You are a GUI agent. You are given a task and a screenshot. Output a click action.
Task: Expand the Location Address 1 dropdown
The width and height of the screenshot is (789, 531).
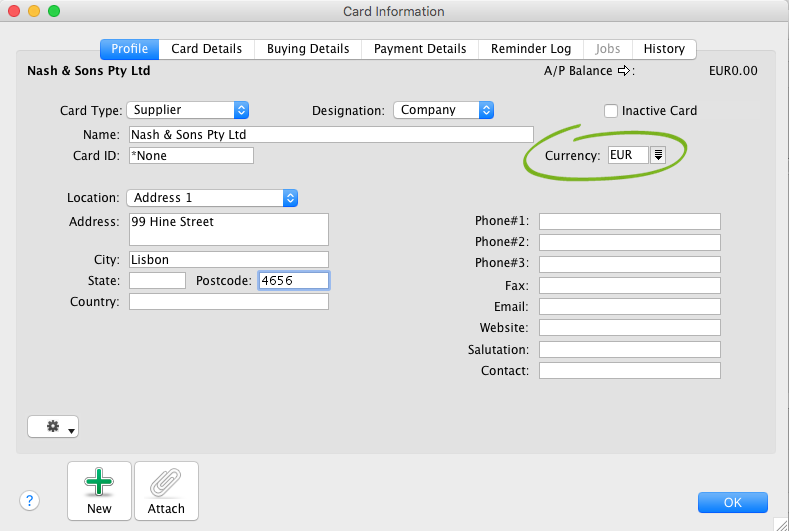(290, 198)
